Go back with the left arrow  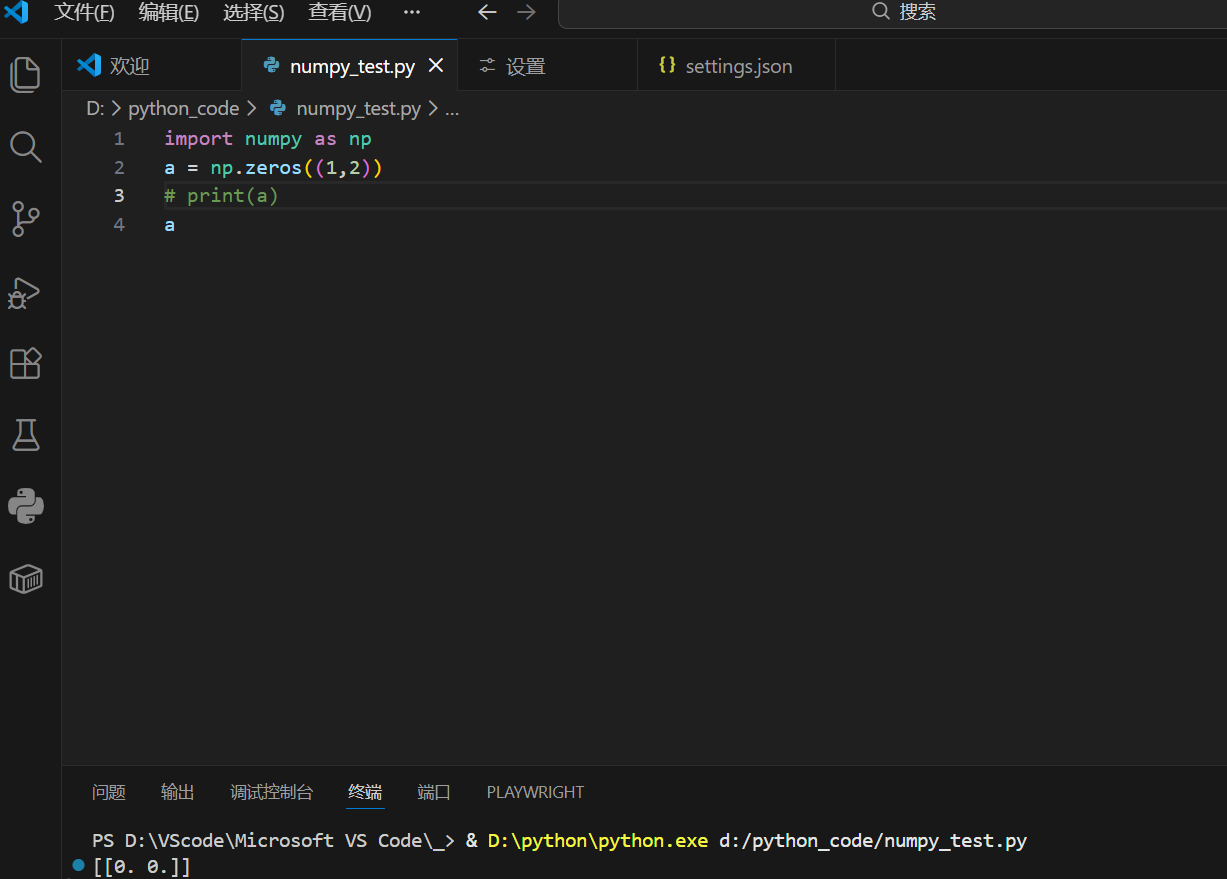click(487, 13)
